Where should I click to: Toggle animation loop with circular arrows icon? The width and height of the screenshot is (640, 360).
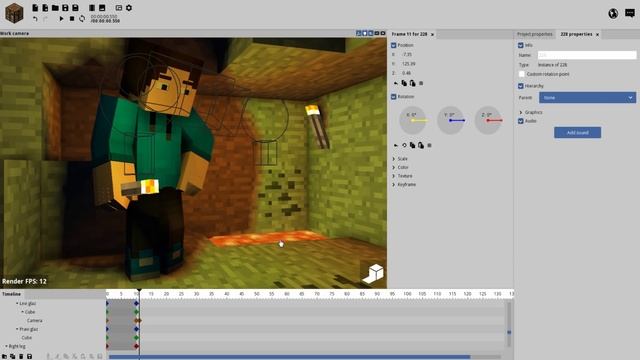point(82,19)
